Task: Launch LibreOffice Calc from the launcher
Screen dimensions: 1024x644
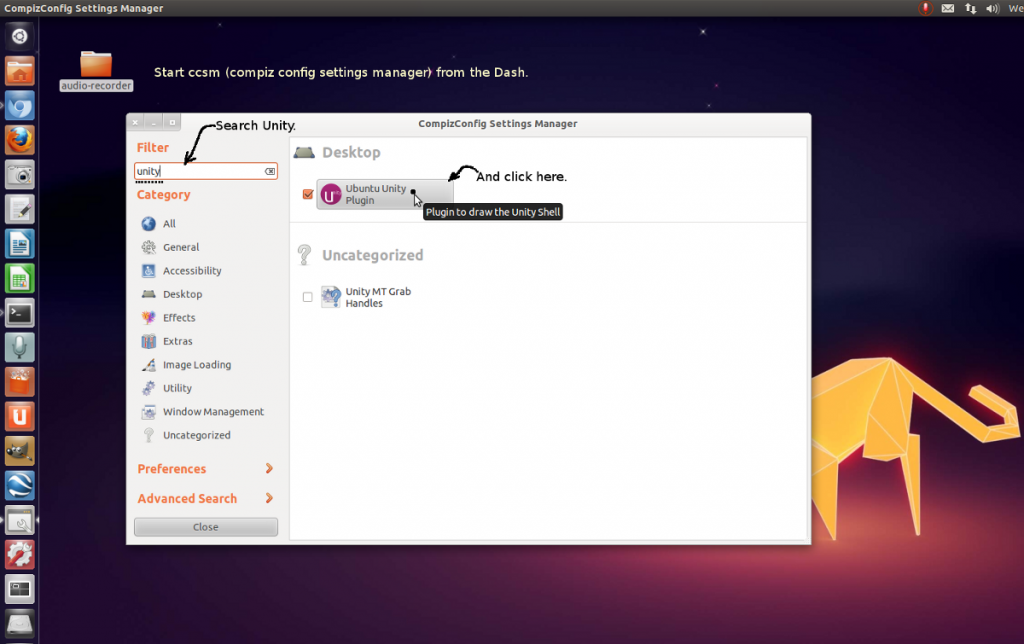Action: pos(20,279)
